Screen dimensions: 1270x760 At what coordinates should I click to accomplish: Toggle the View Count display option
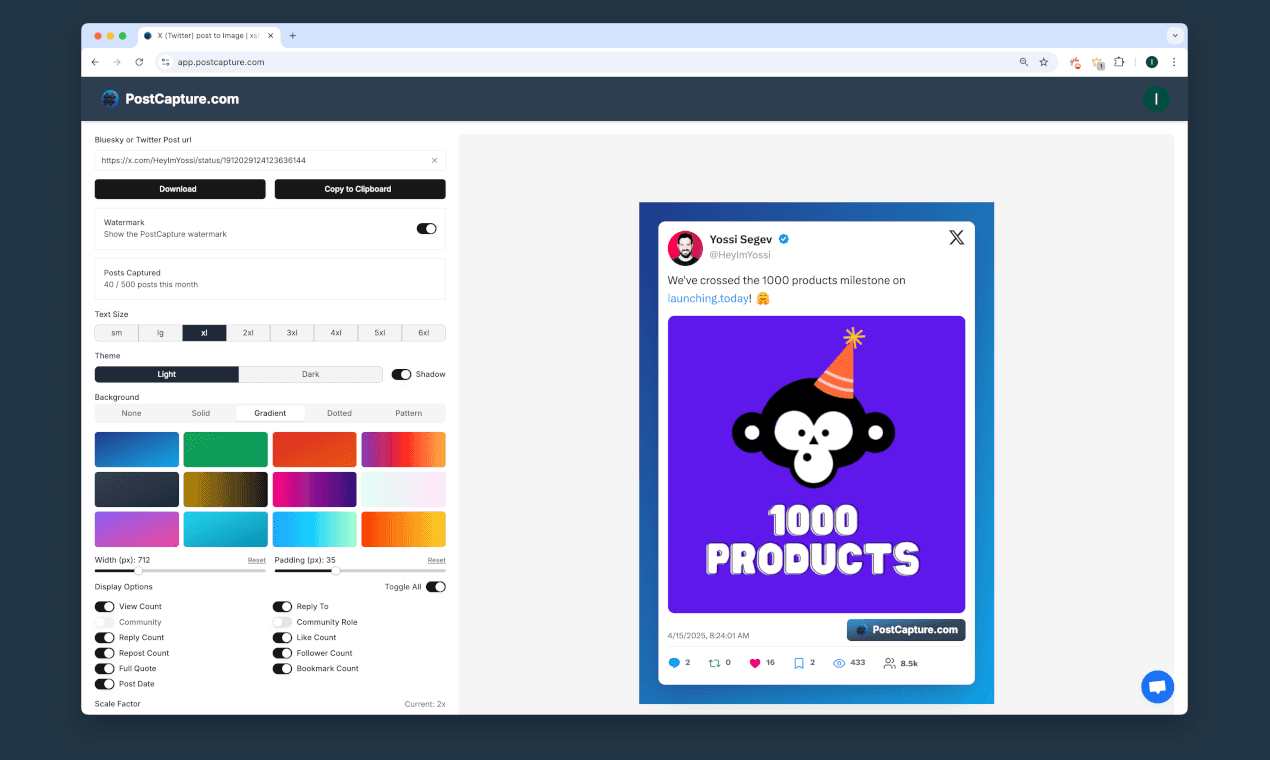104,607
